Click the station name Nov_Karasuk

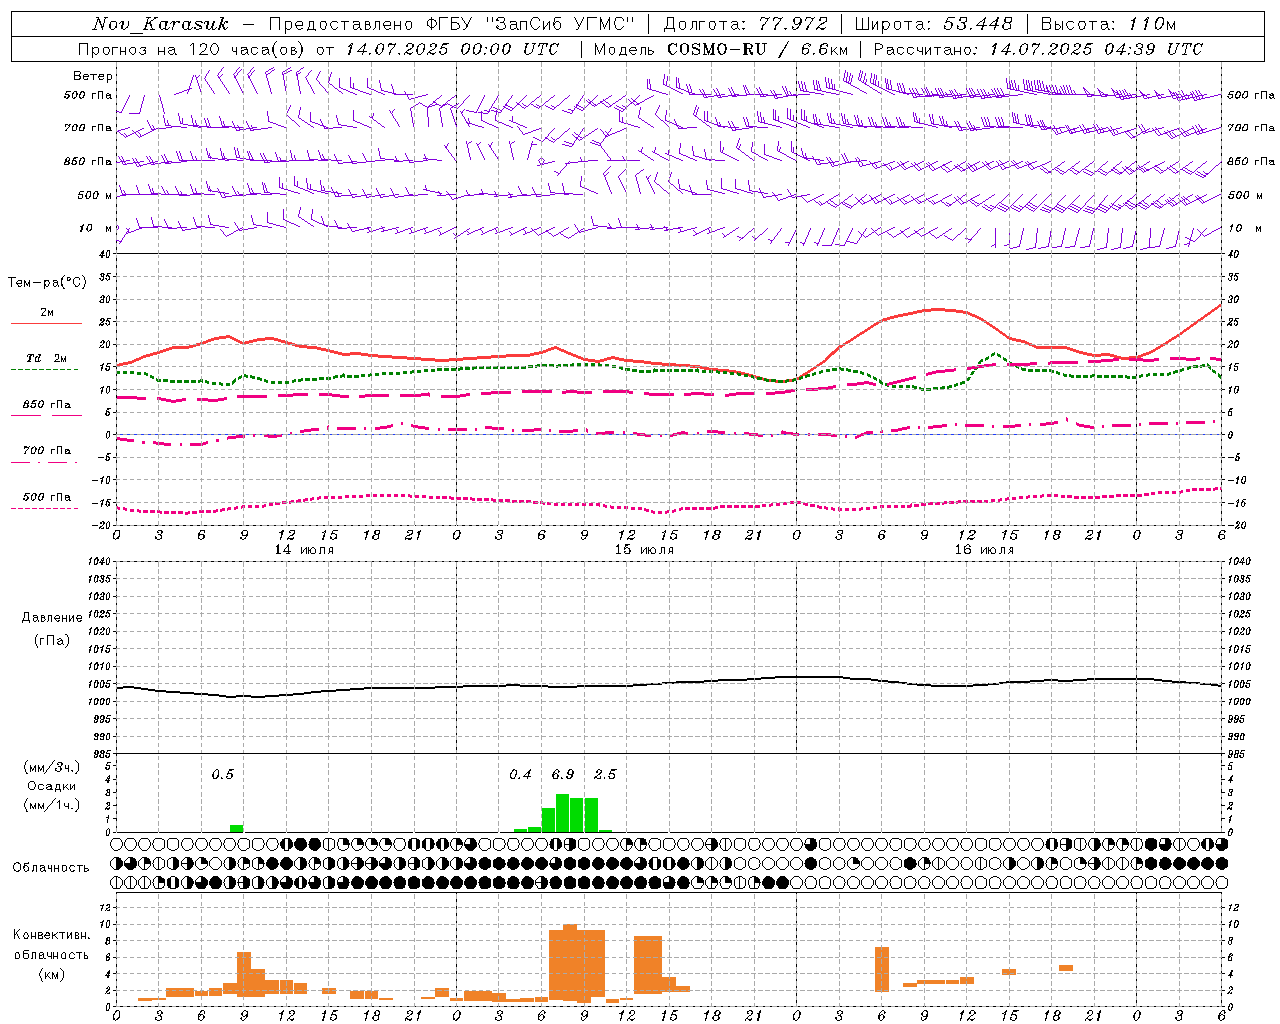tap(161, 24)
